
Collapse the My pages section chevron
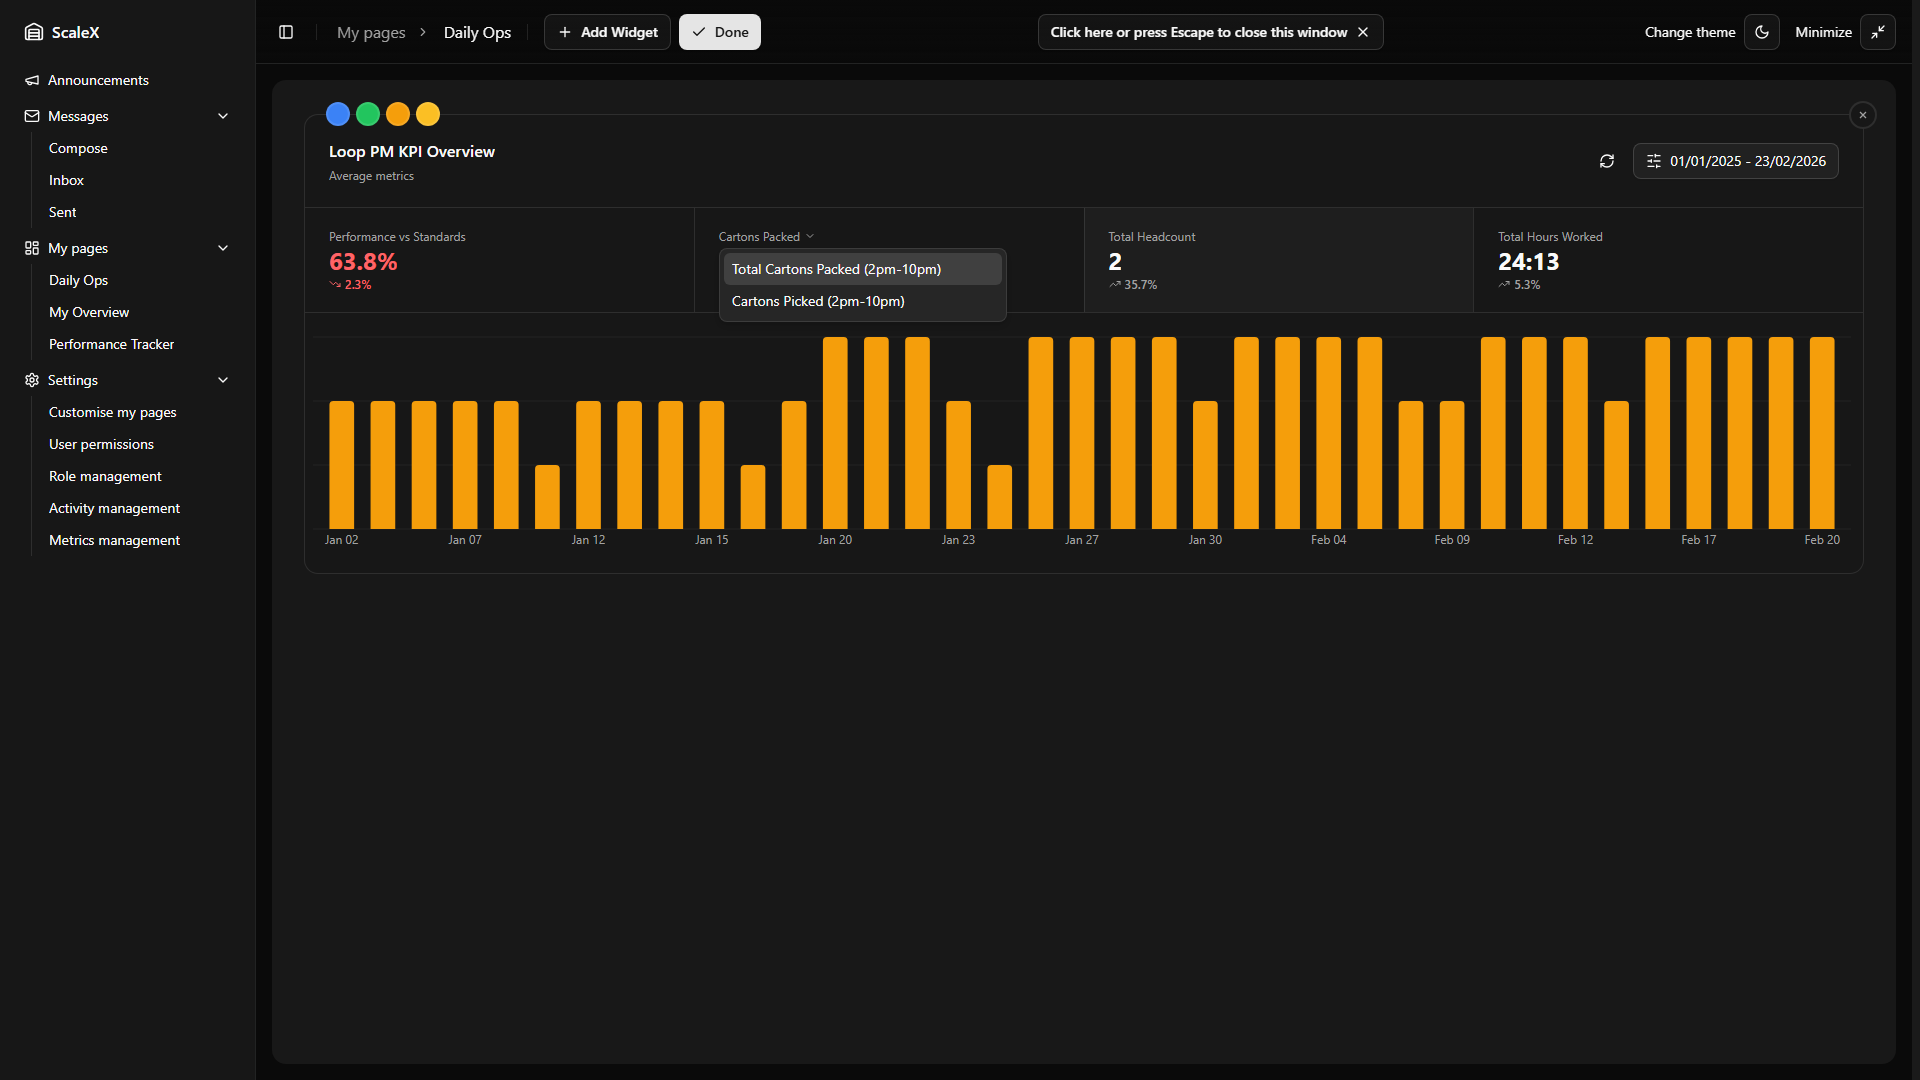click(x=223, y=248)
